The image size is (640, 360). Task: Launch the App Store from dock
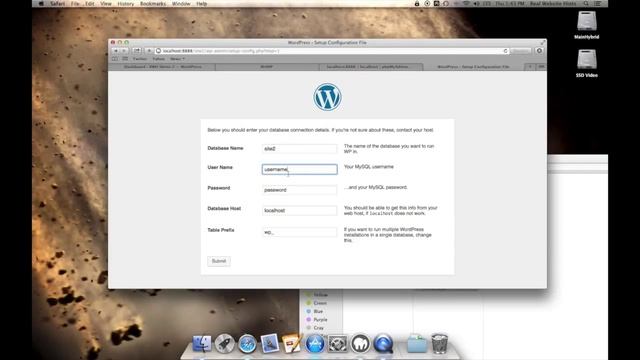point(315,343)
